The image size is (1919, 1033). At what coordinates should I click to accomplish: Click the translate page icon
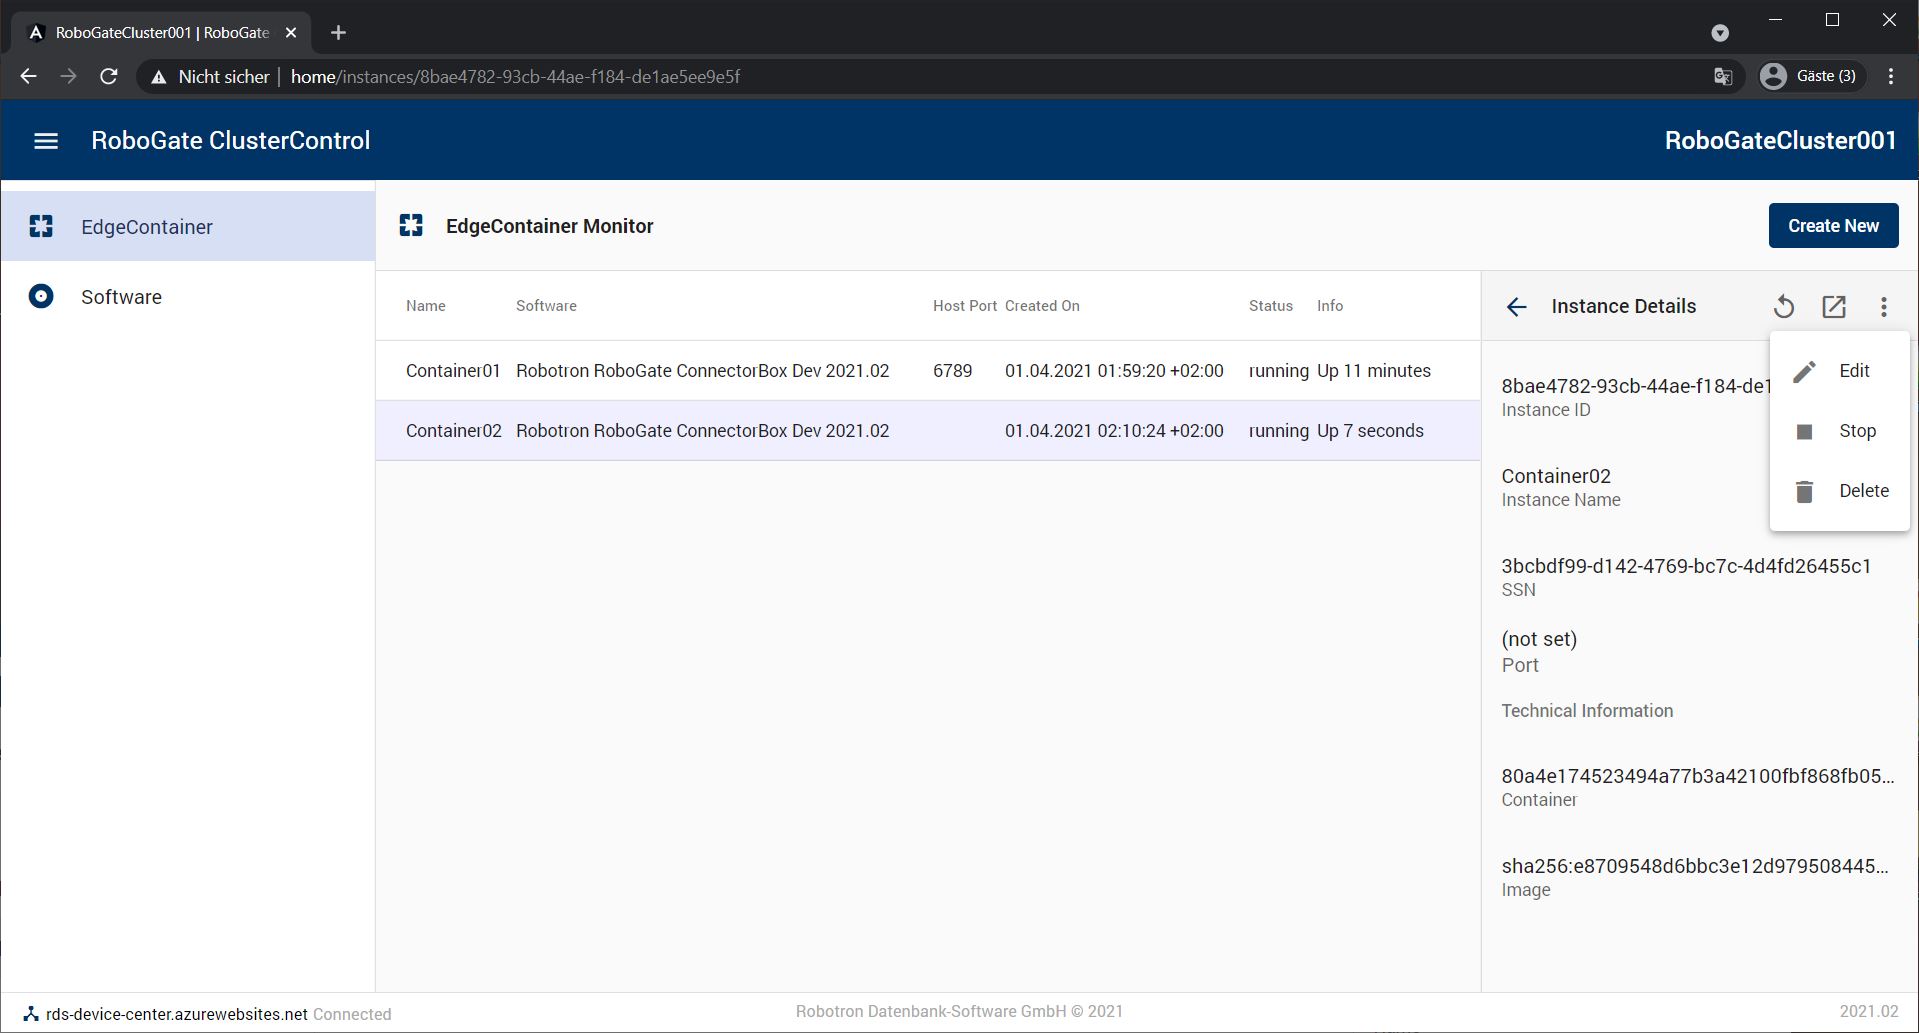click(1723, 77)
